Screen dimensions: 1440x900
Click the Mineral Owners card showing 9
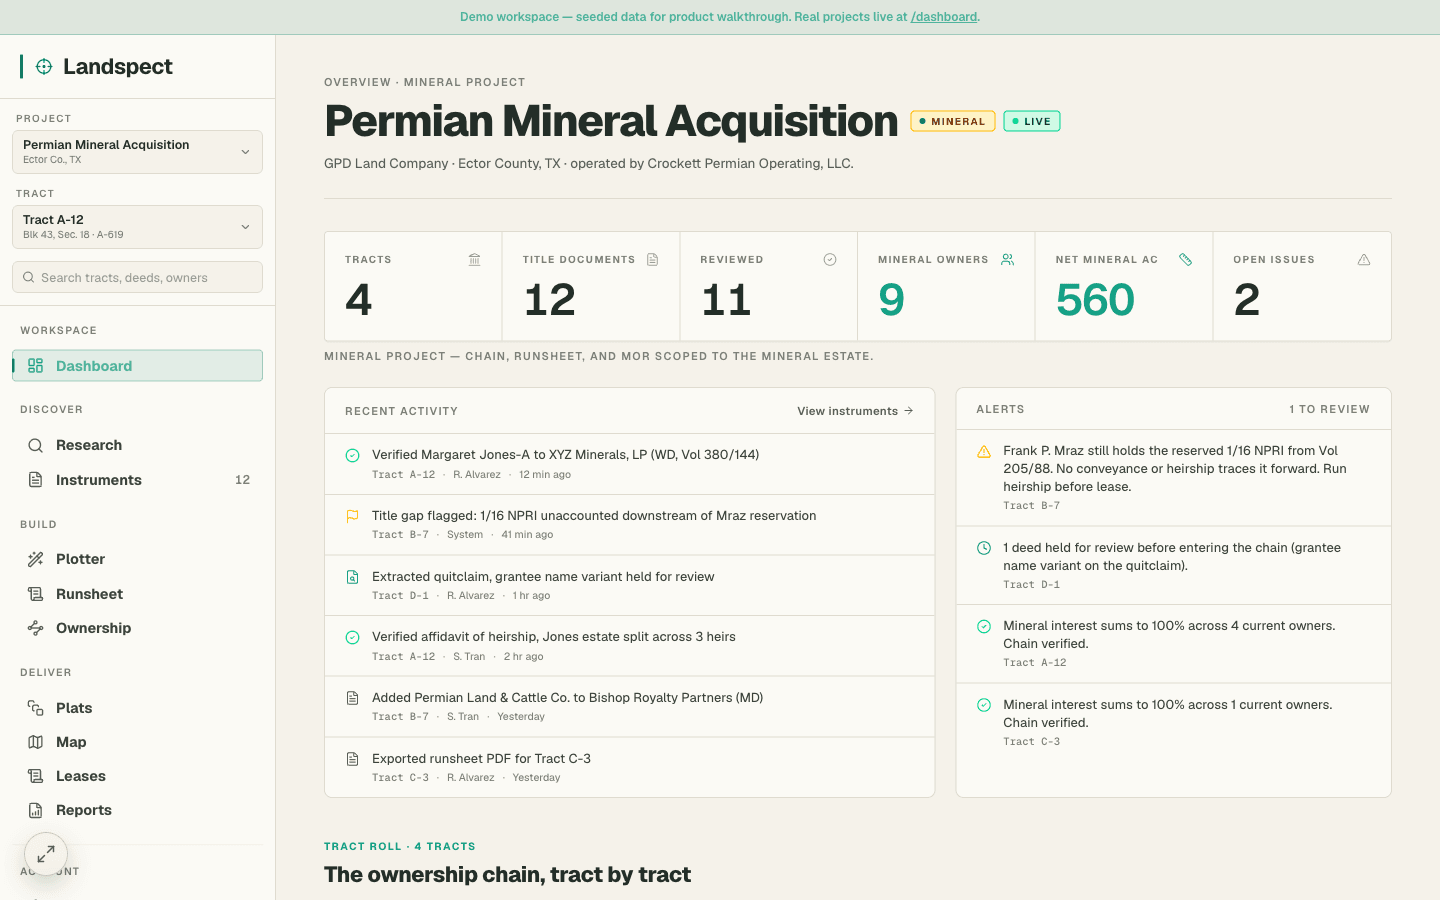[946, 287]
